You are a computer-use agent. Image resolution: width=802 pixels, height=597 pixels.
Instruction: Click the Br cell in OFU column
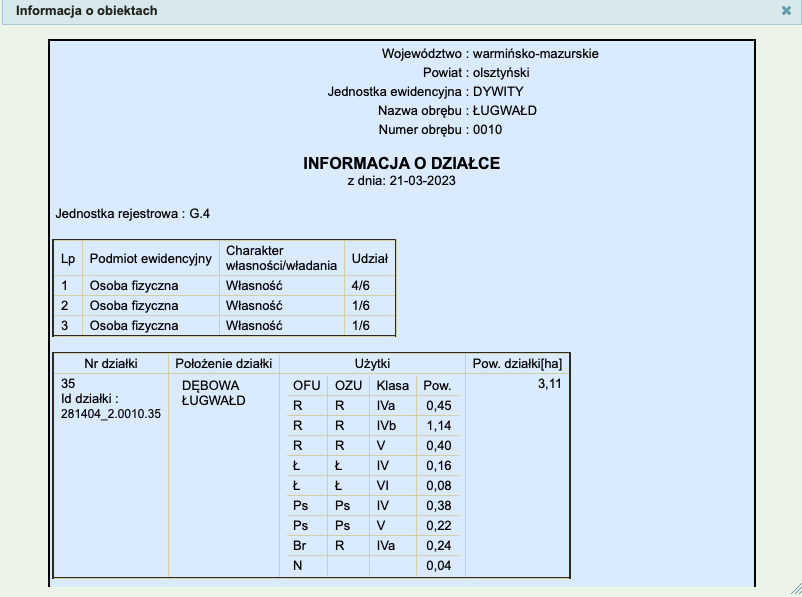pos(299,546)
